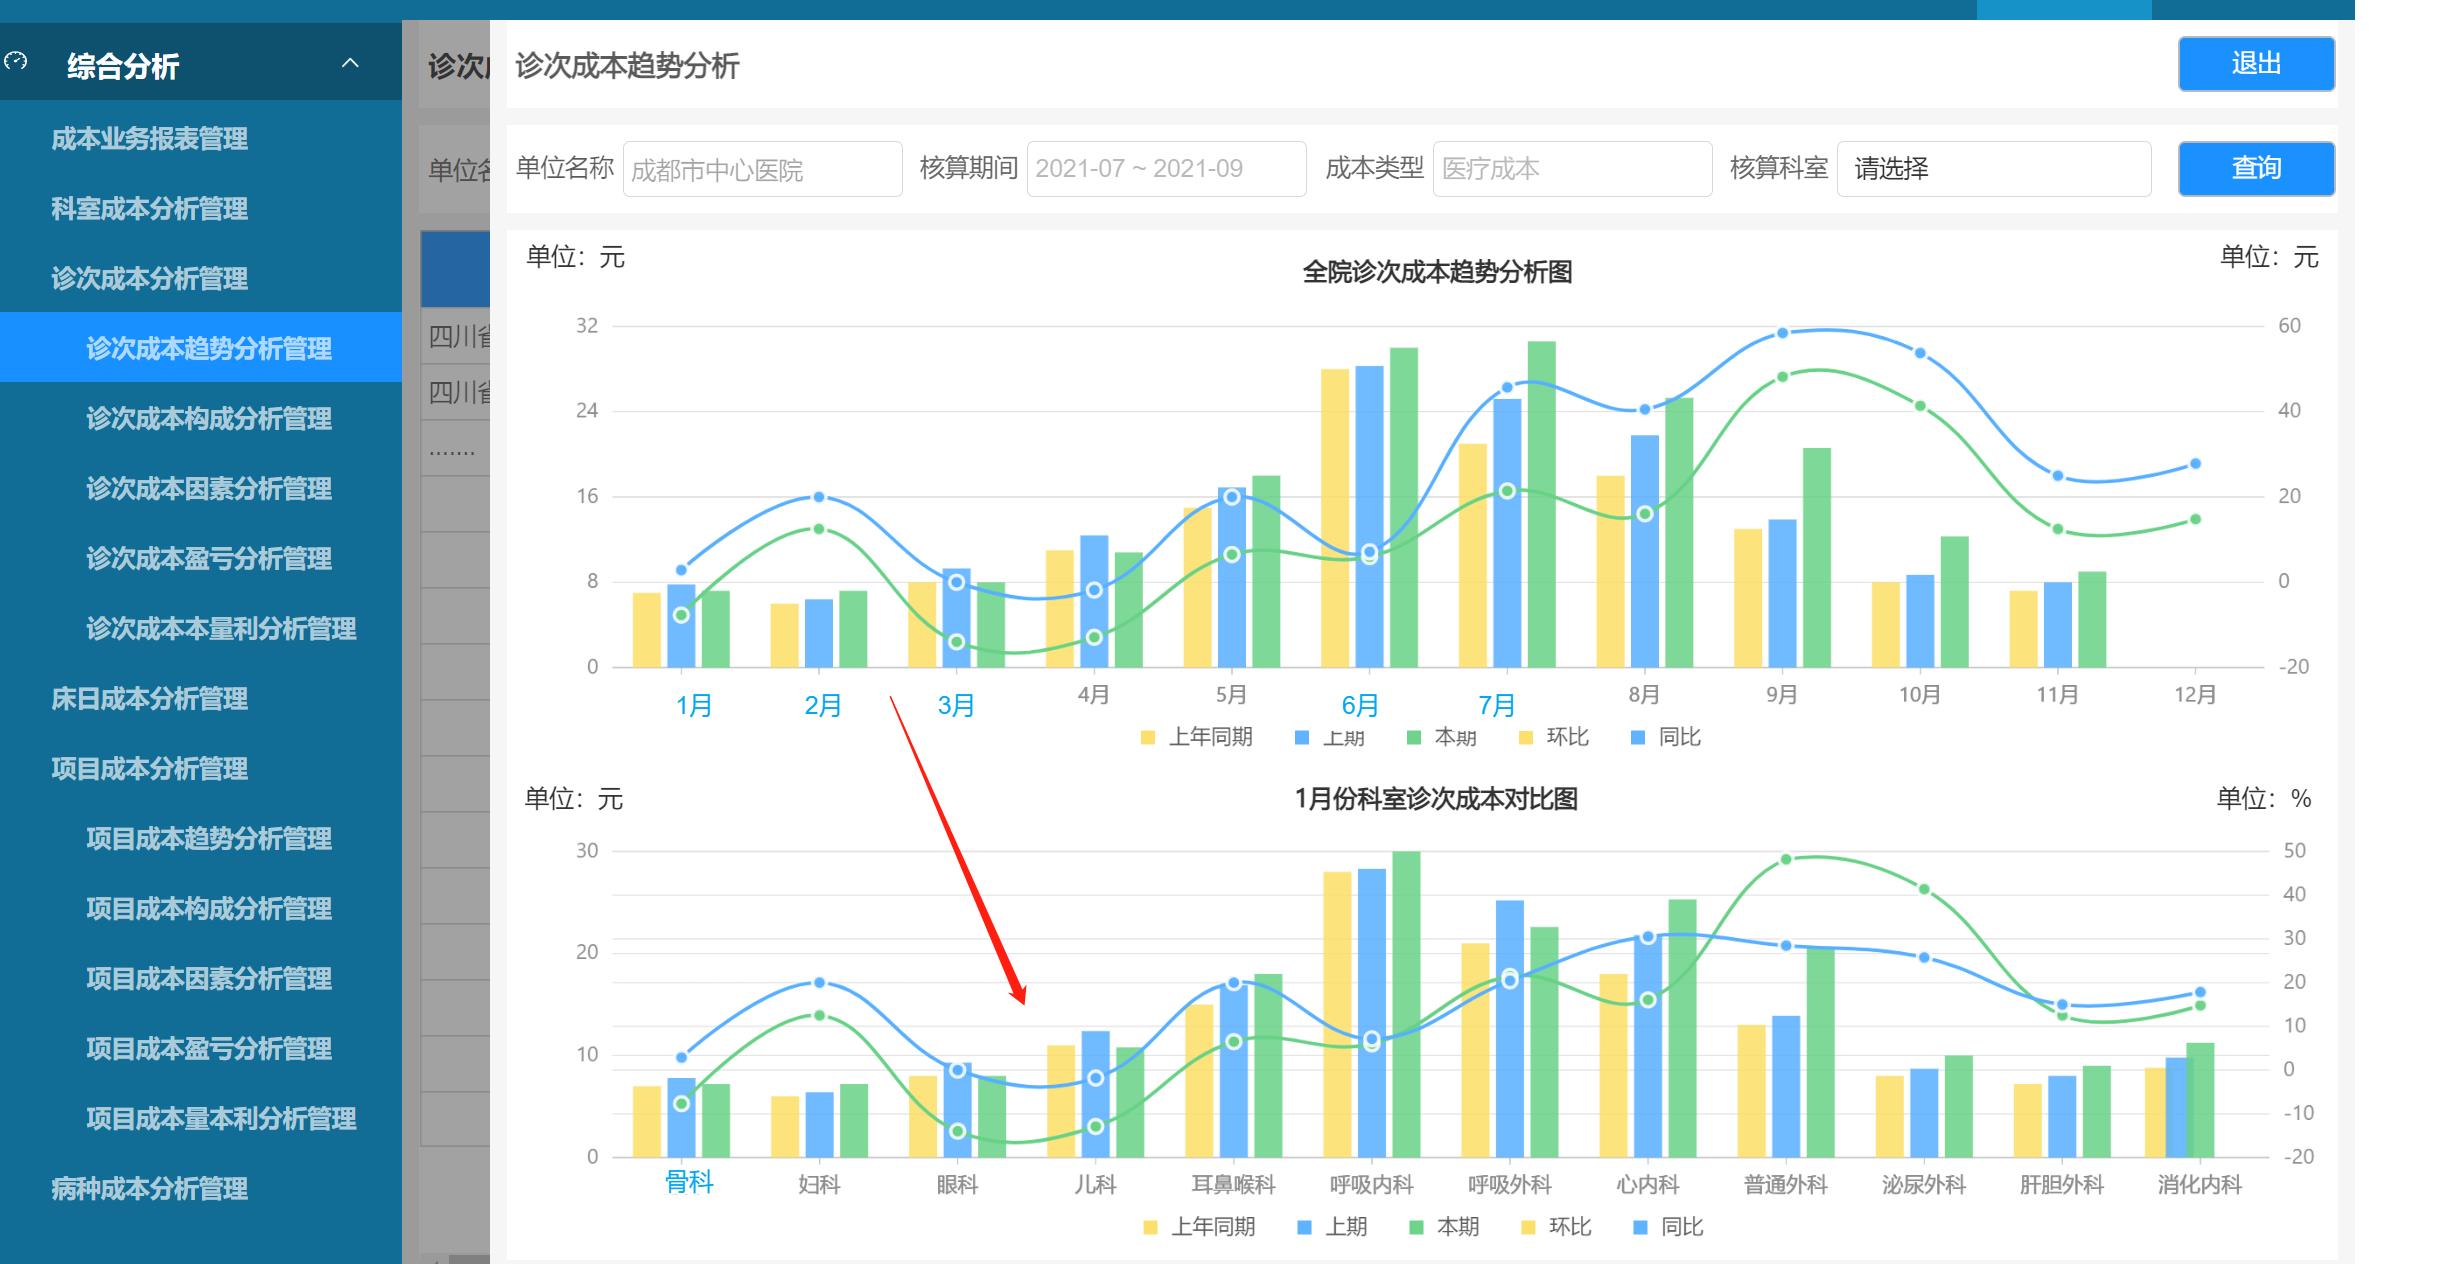Click 消化内科 department axis label
Viewport: 2464px width, 1264px height.
click(2199, 1185)
